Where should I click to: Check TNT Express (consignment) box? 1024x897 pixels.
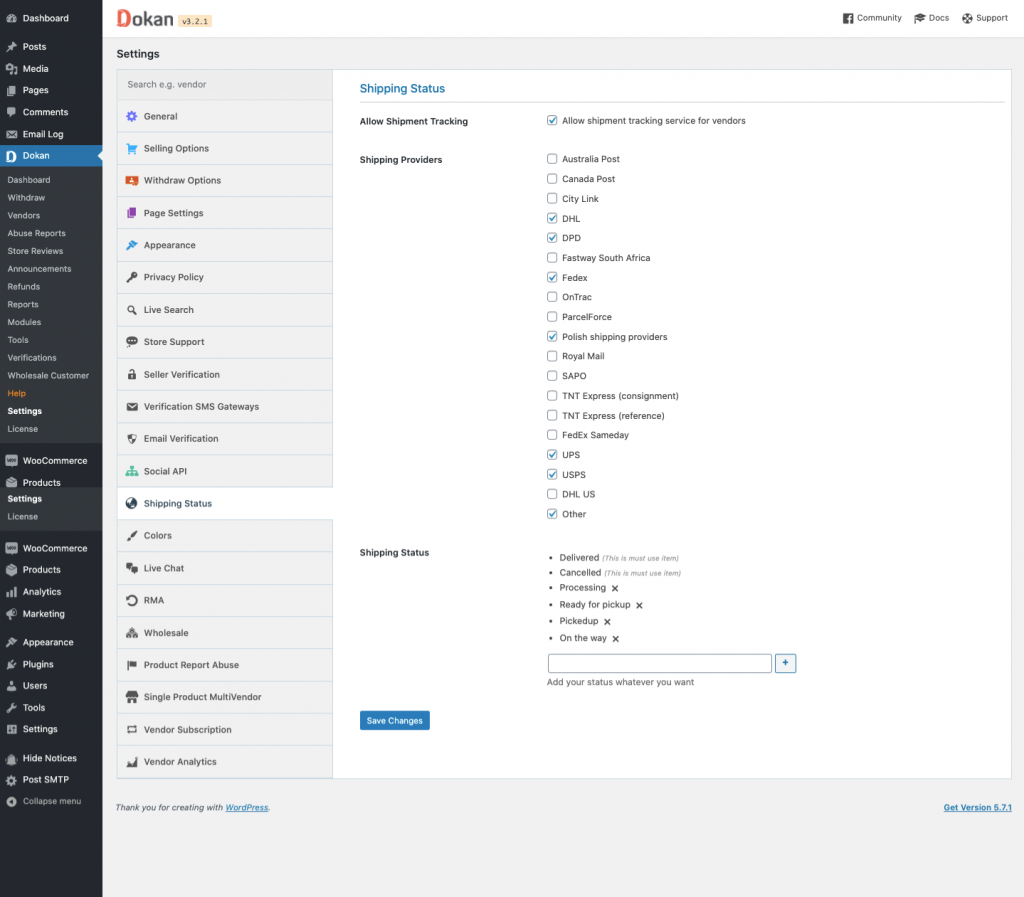tap(552, 396)
